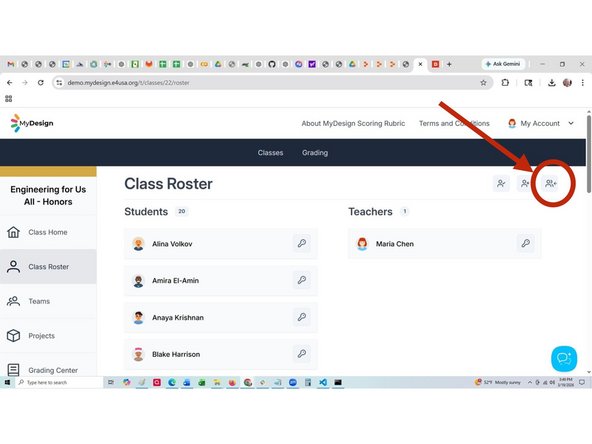
Task: Select Class Roster in the sidebar
Action: coord(48,267)
